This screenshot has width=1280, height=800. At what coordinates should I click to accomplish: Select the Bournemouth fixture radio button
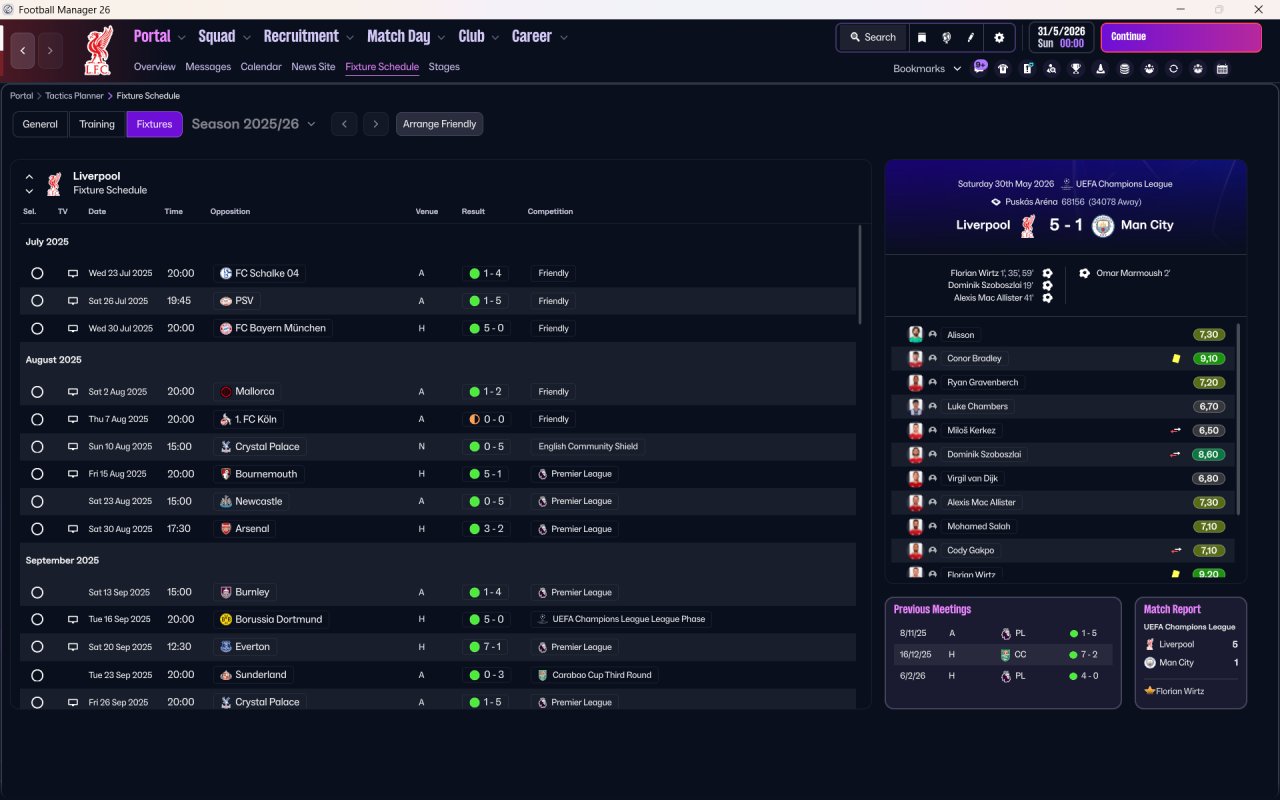point(37,474)
